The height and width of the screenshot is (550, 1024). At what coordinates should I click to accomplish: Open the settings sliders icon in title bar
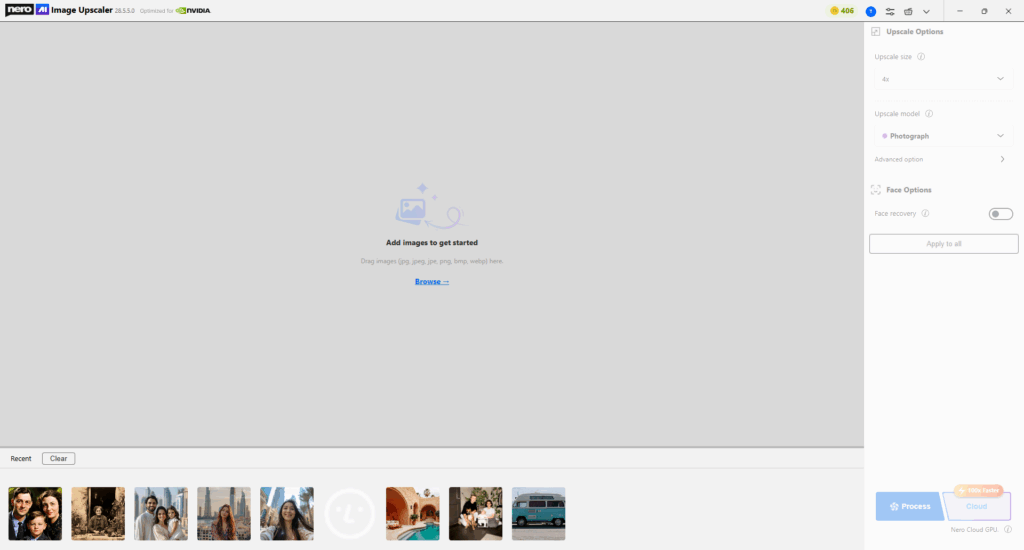click(890, 11)
